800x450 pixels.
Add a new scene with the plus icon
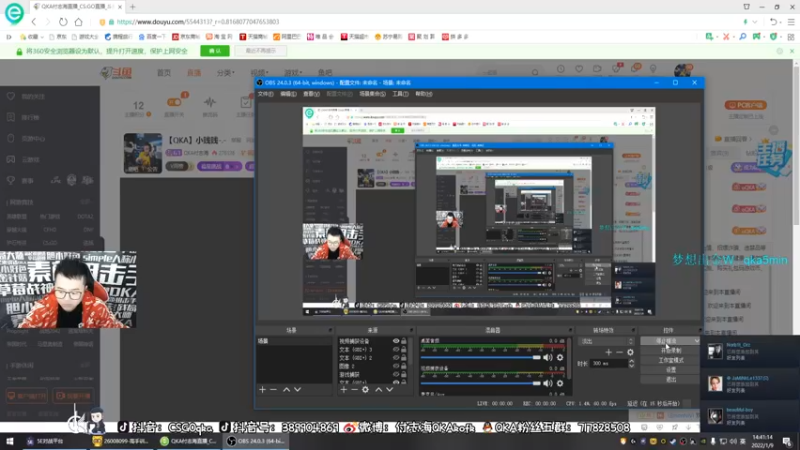point(262,389)
